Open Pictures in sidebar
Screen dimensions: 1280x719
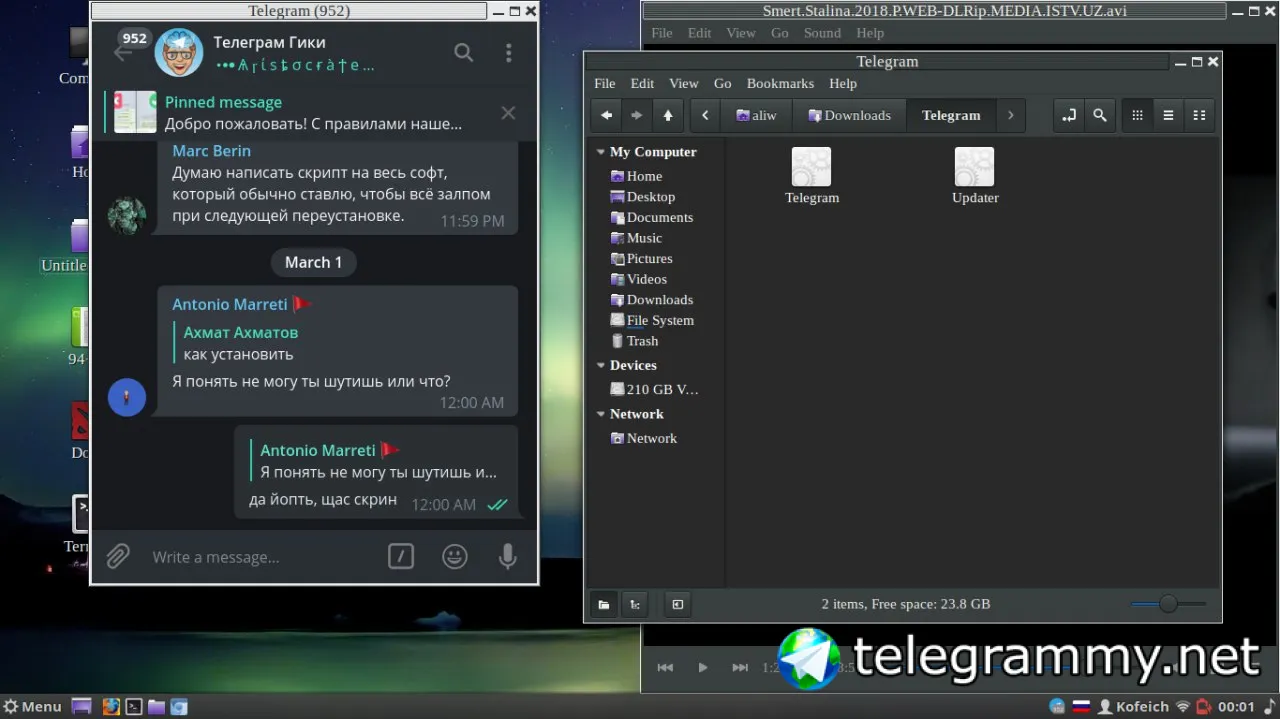641,258
